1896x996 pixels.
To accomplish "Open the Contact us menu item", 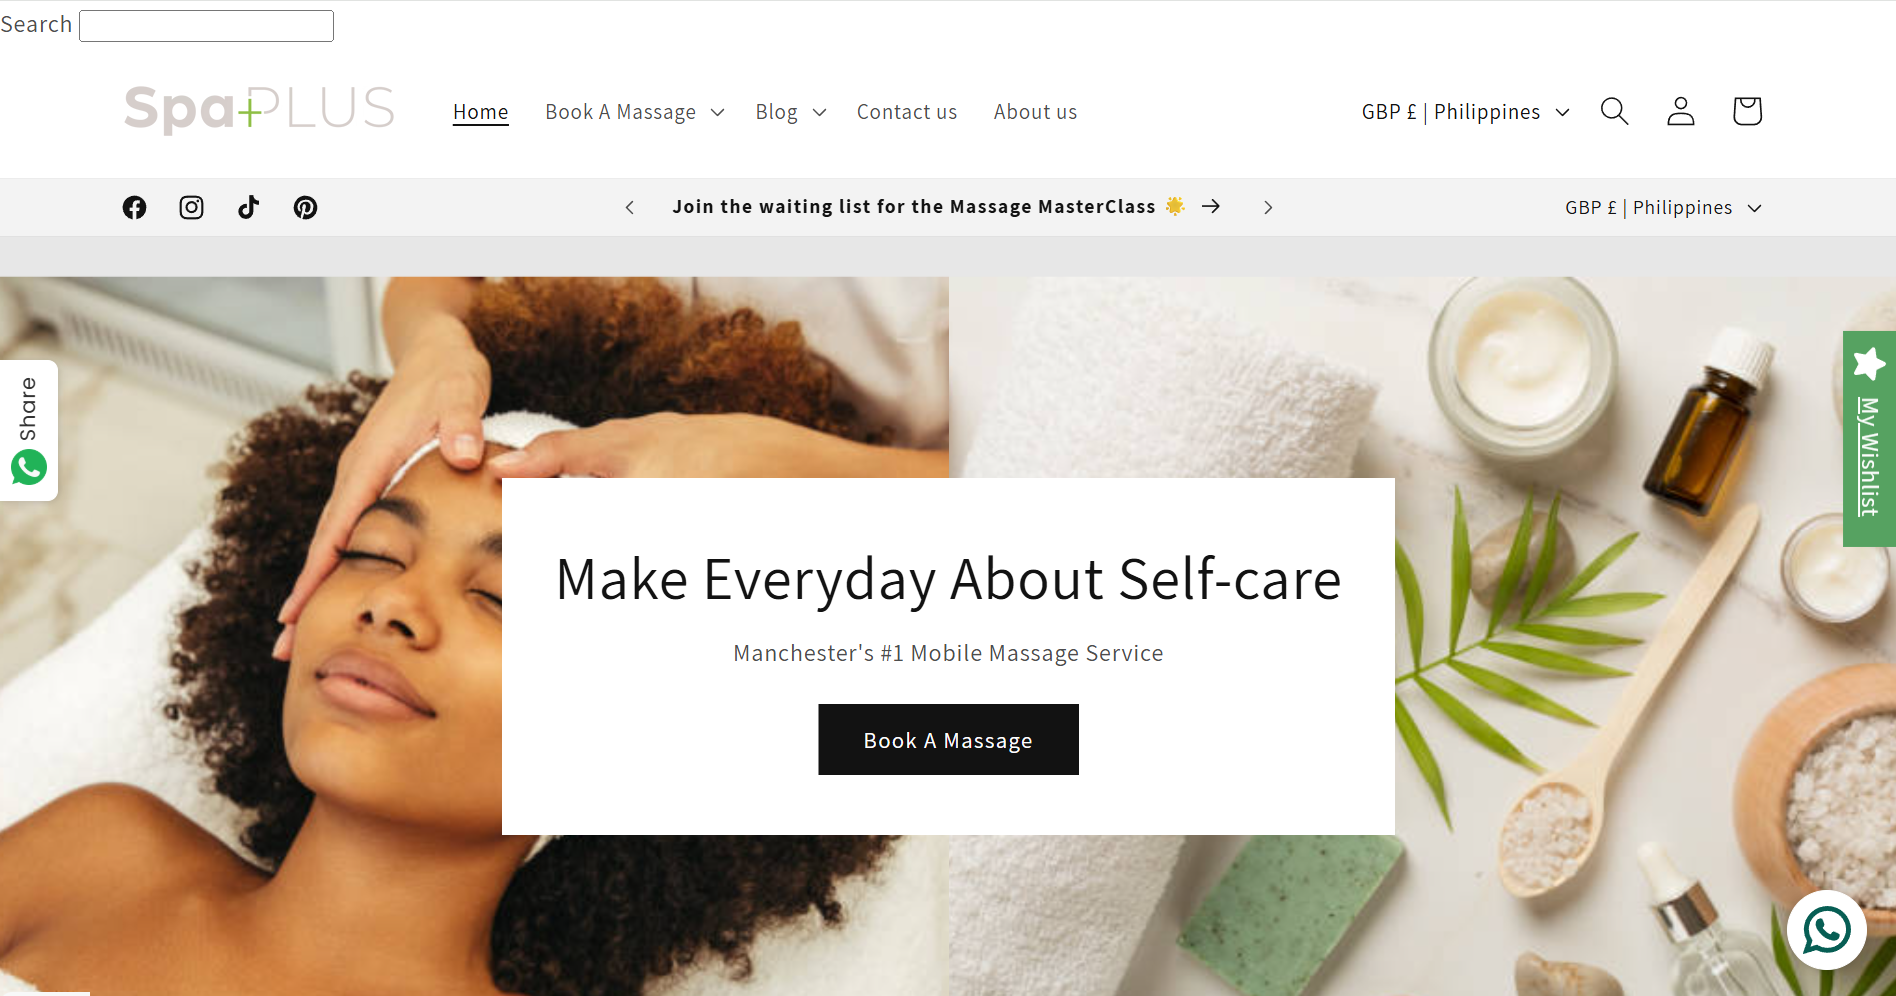I will (906, 112).
